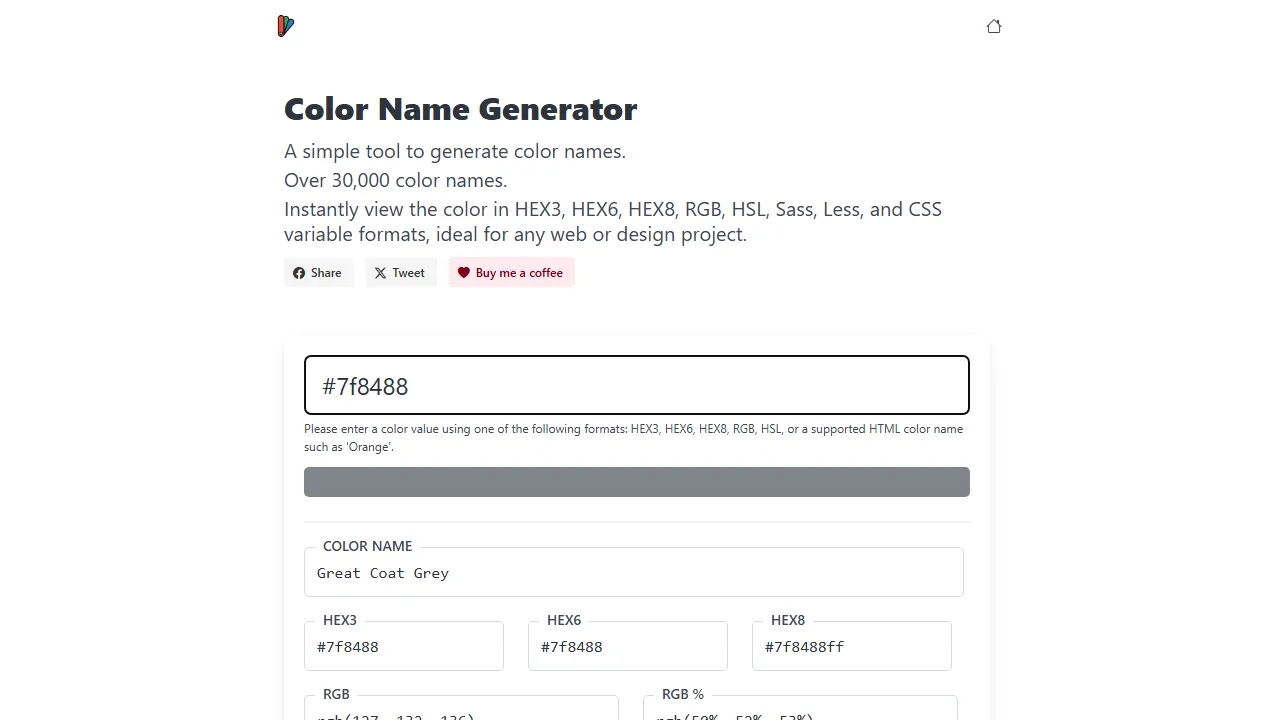Click the HEX6 value field
1280x720 pixels.
coord(627,646)
